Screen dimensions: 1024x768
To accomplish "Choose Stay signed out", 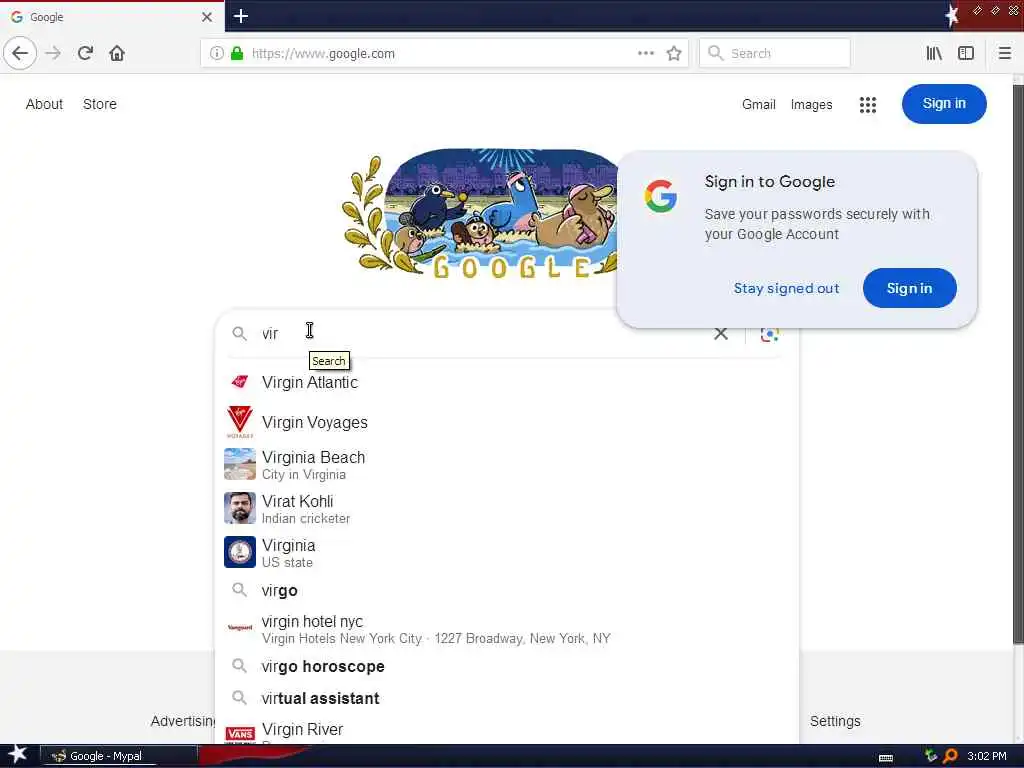I will pyautogui.click(x=786, y=288).
